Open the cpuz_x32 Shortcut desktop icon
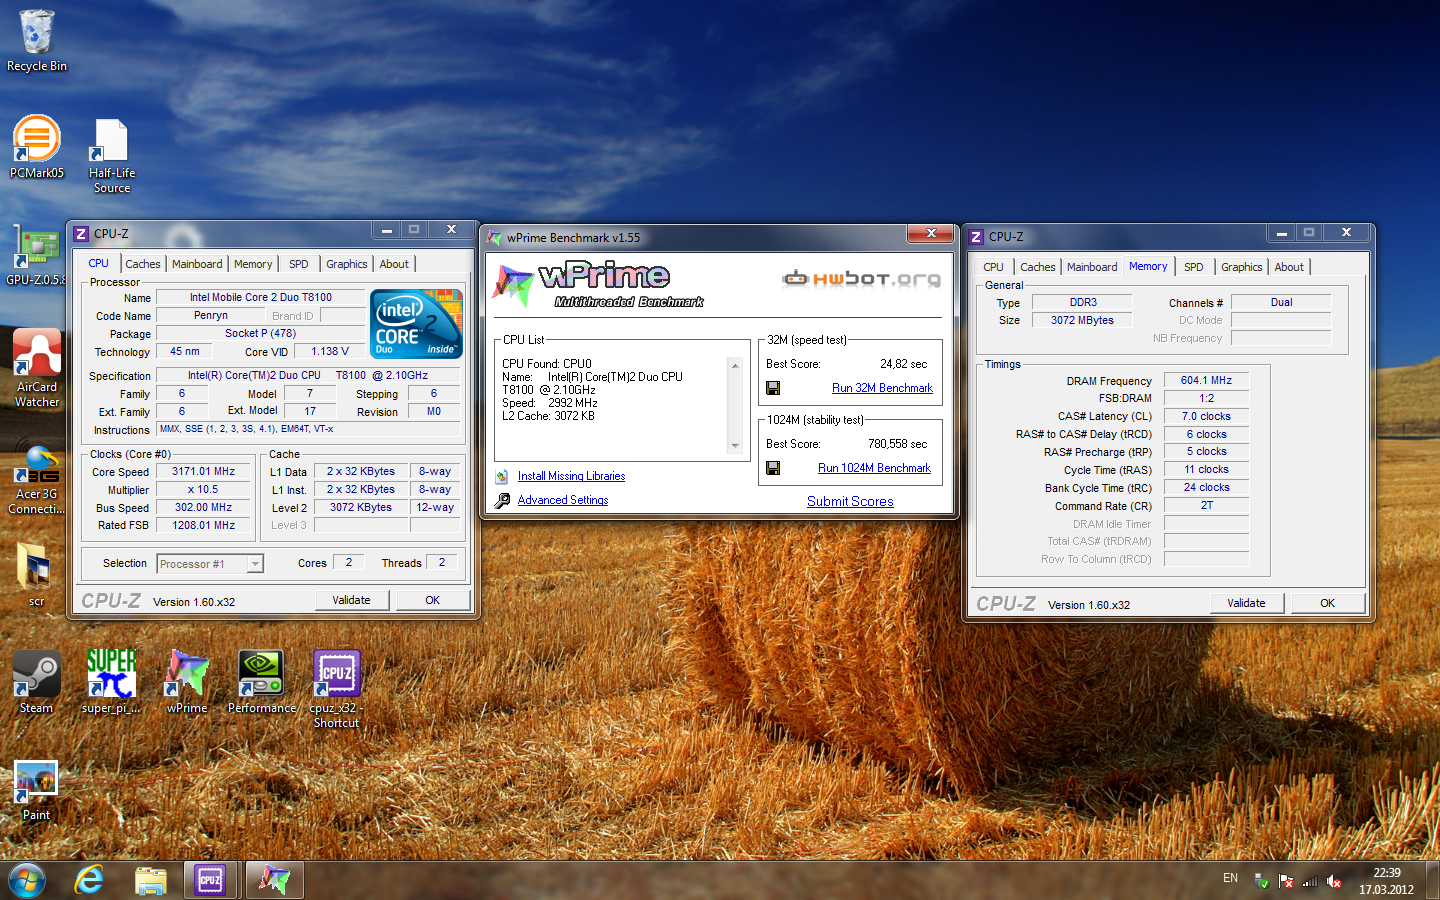The image size is (1440, 900). pos(336,689)
